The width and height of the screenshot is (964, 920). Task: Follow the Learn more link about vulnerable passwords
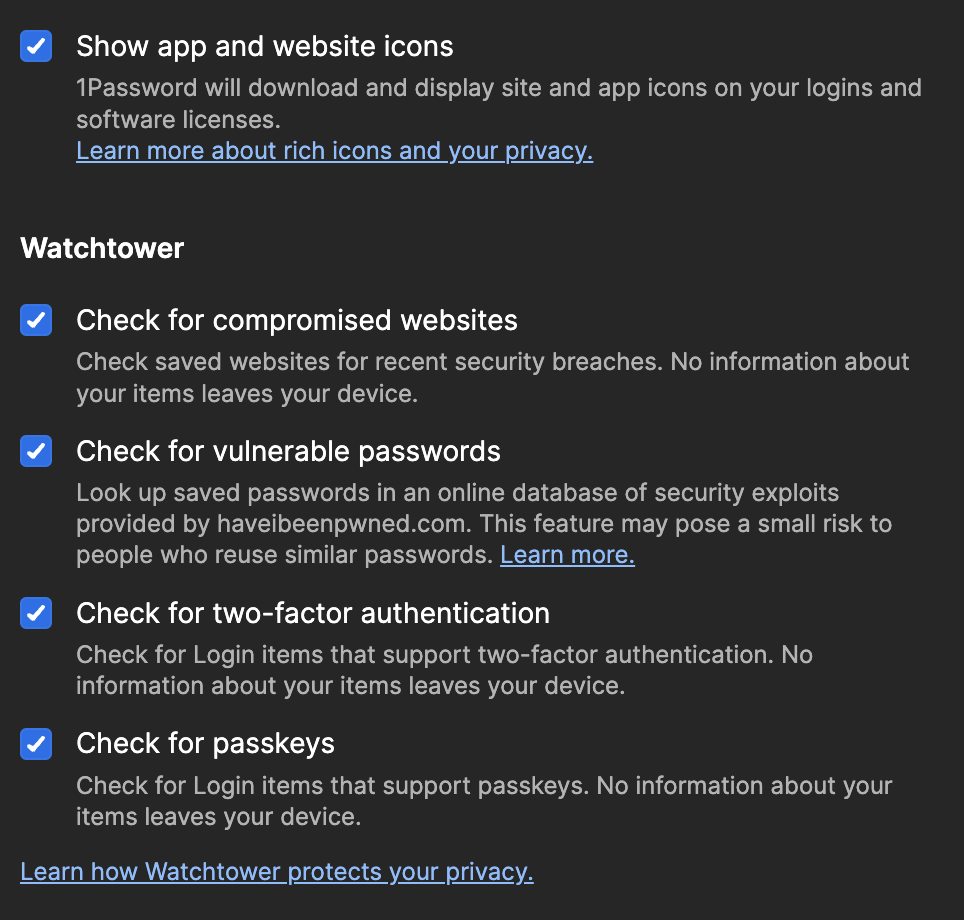pyautogui.click(x=567, y=555)
